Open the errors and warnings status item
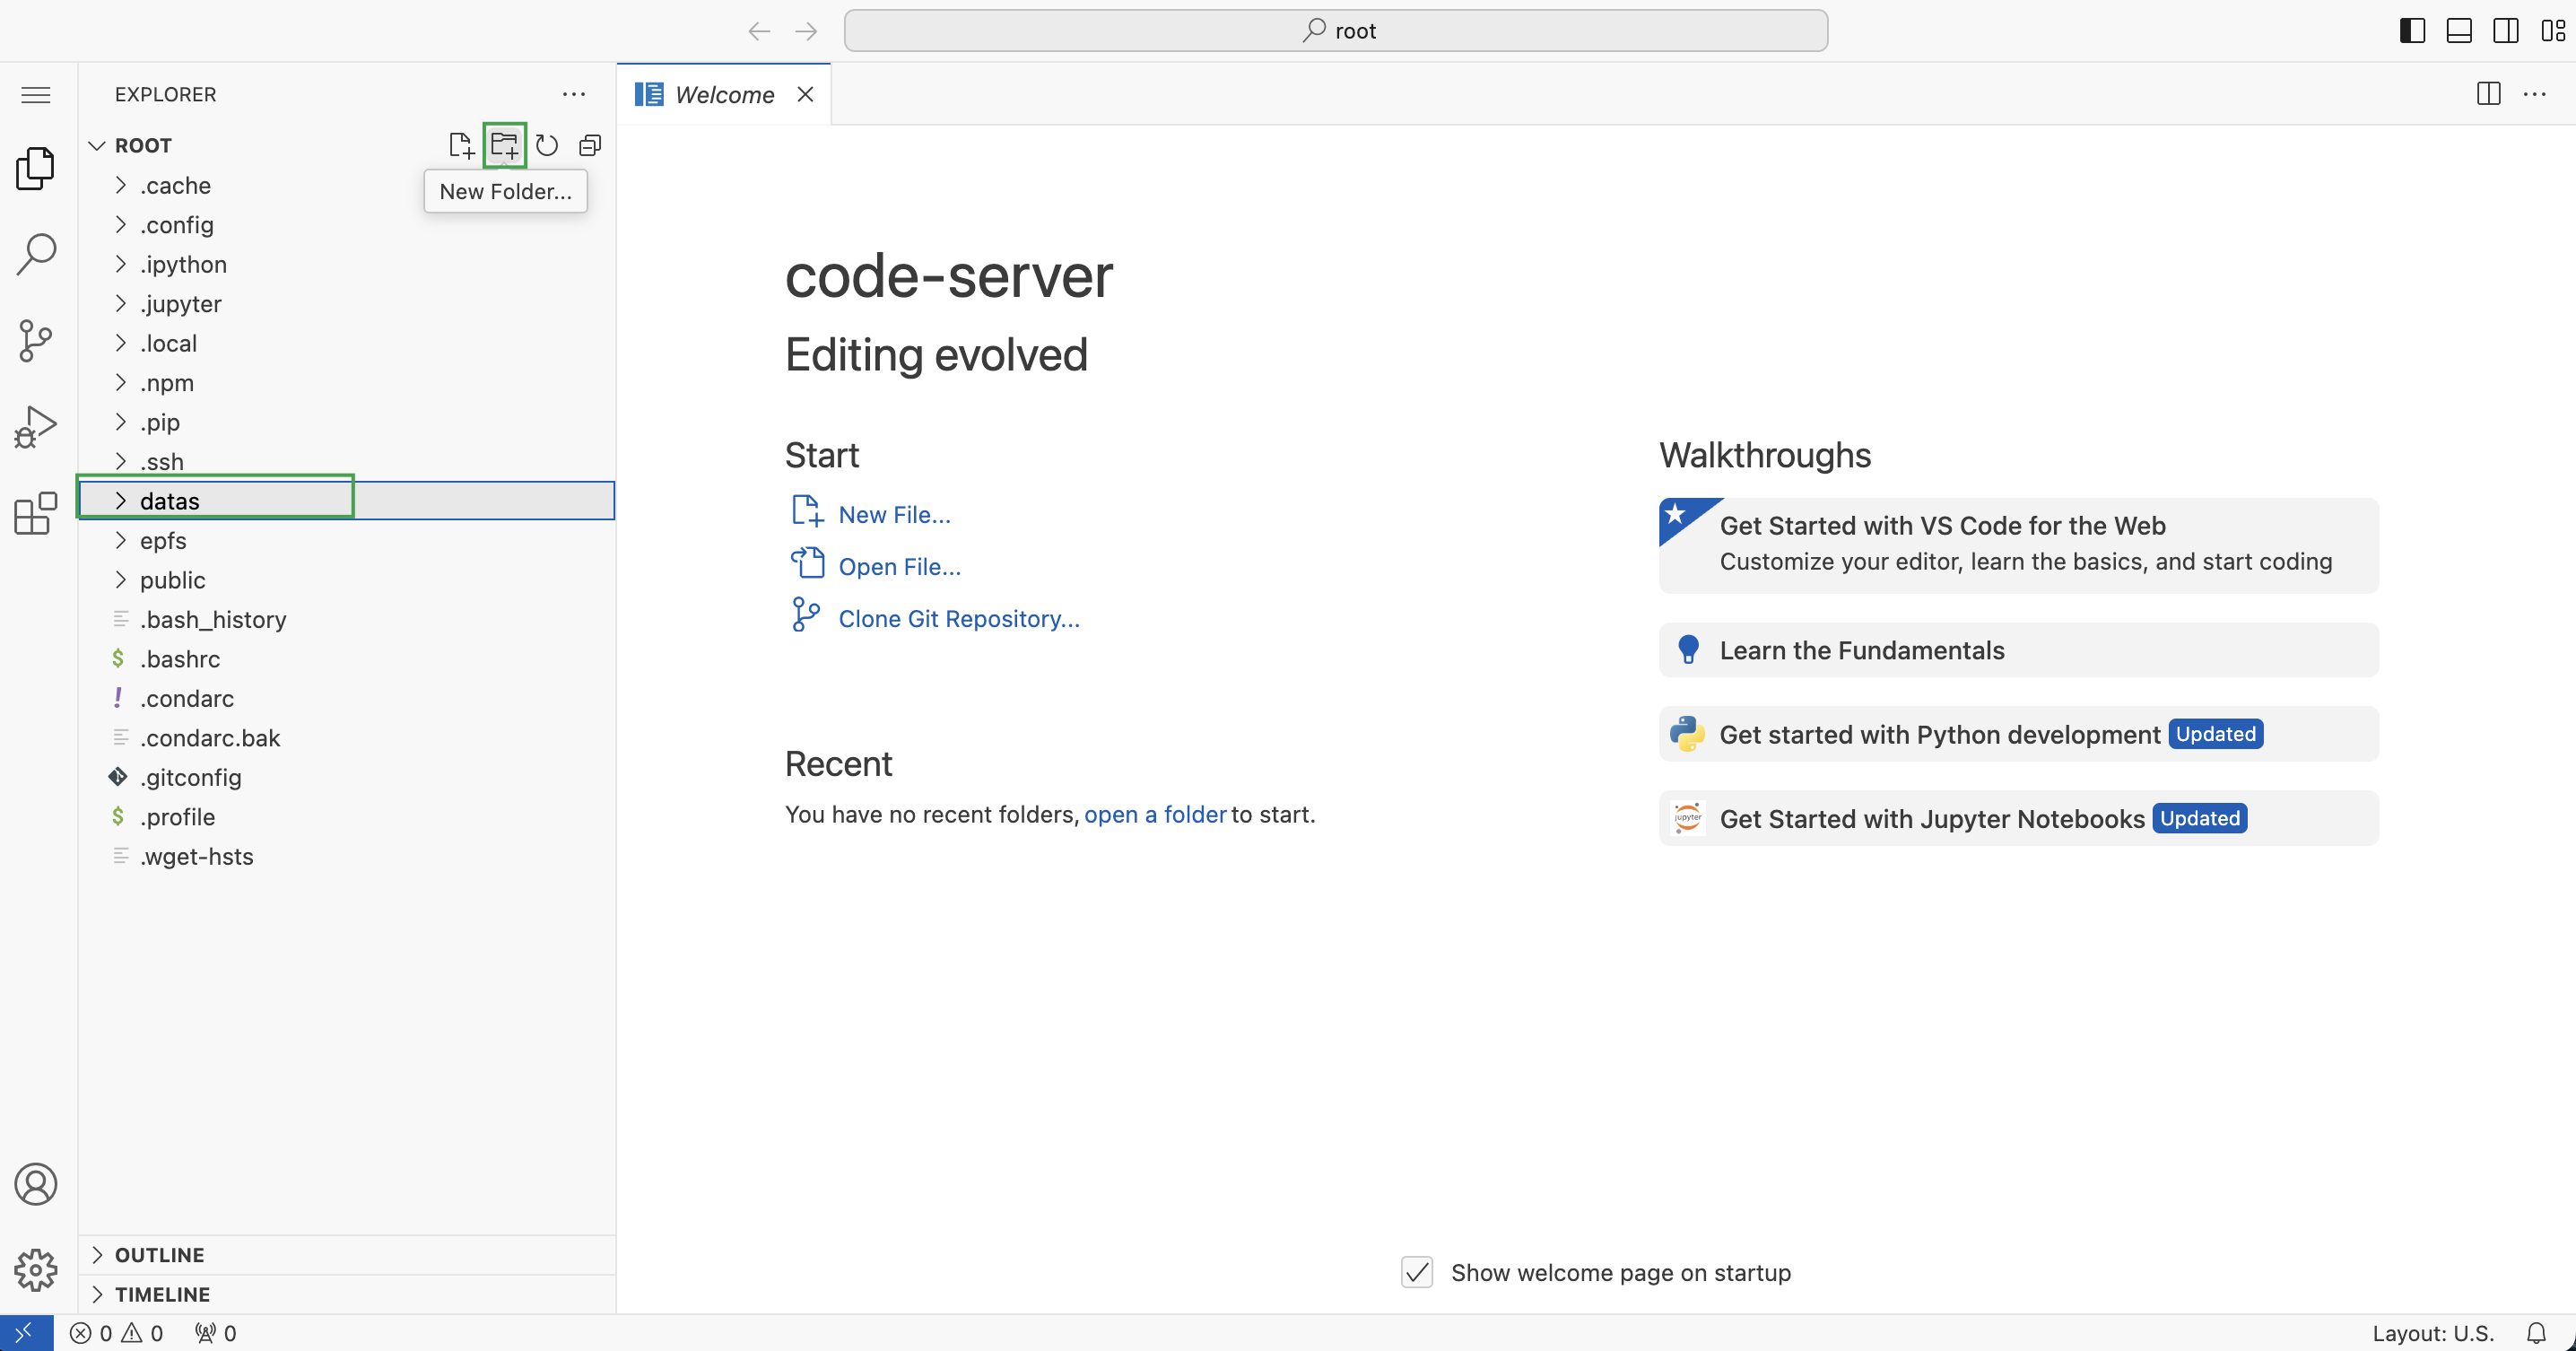 pyautogui.click(x=116, y=1333)
